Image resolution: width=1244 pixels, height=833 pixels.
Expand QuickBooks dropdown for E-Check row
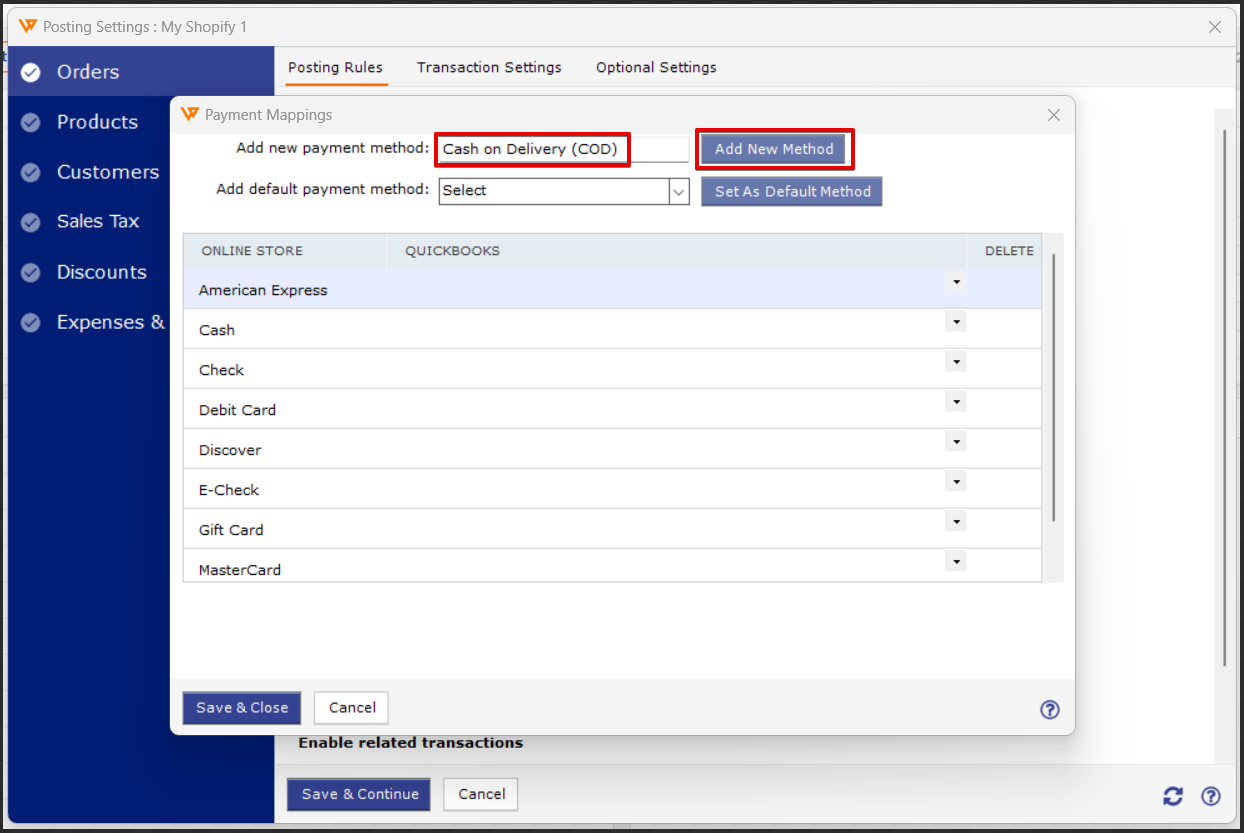point(957,482)
